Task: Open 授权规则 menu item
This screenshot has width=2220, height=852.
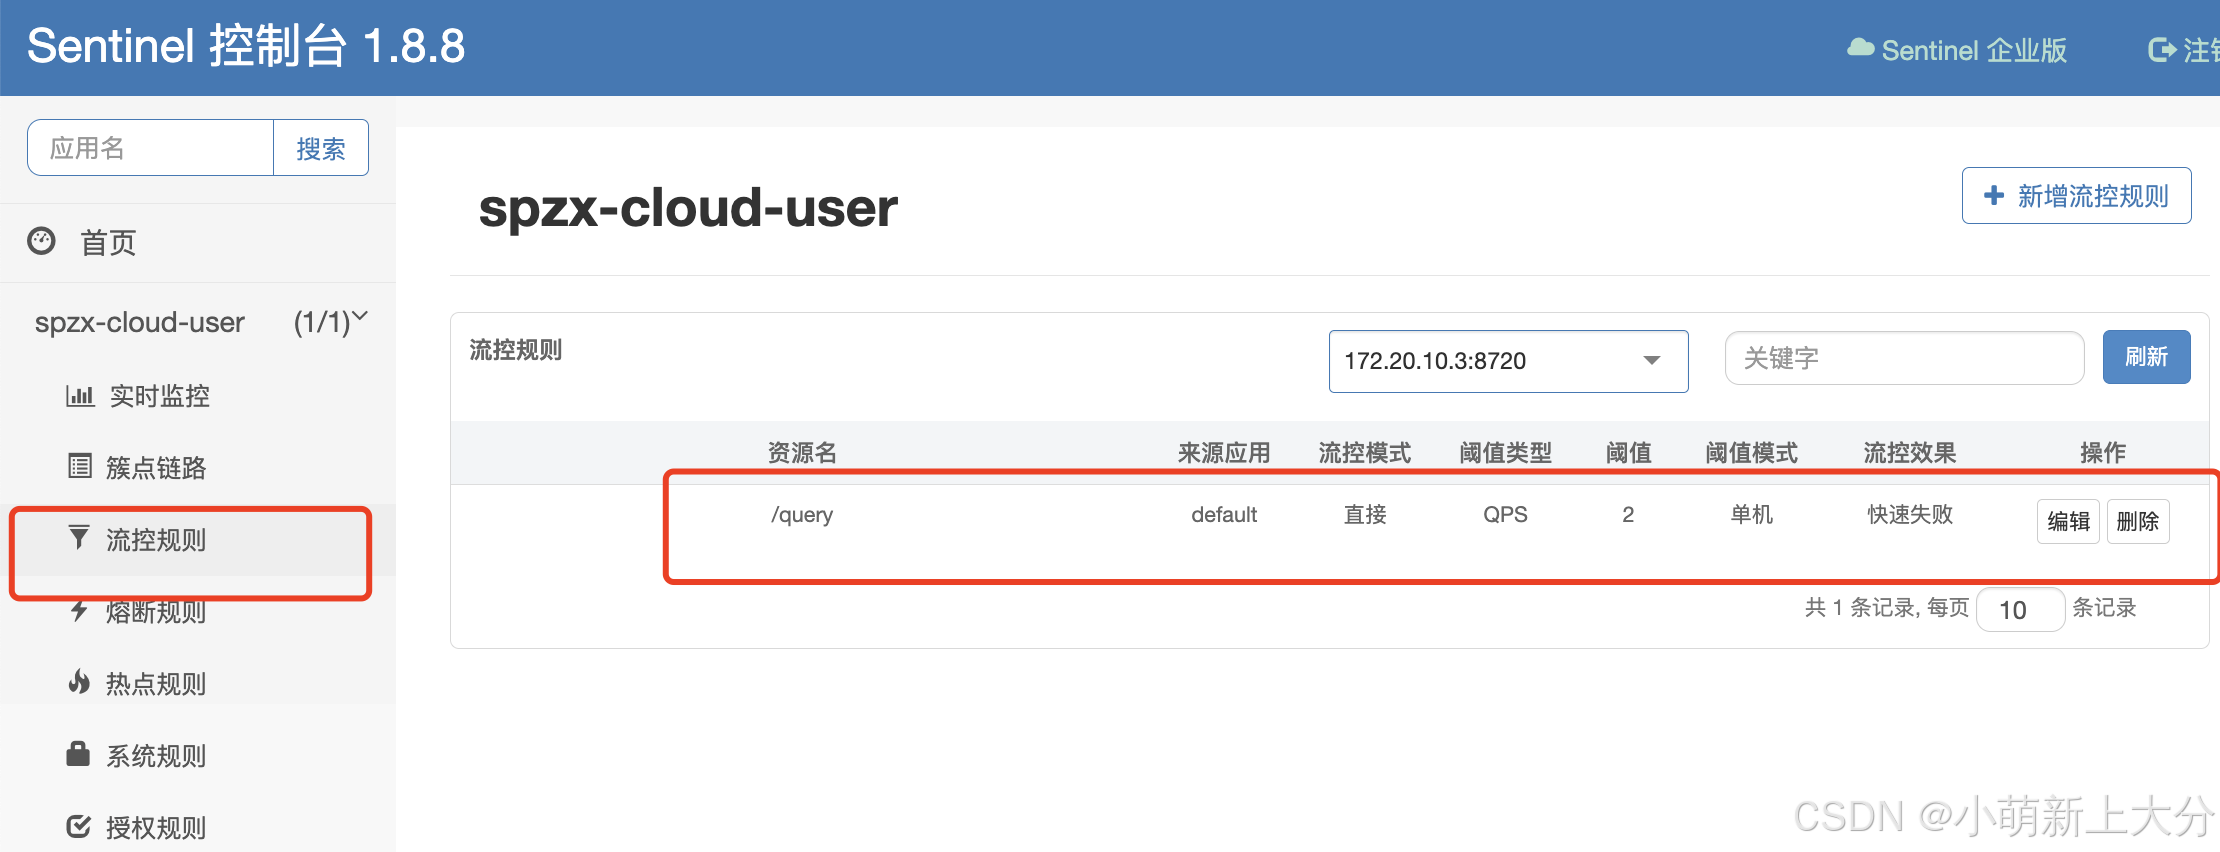Action: [156, 828]
